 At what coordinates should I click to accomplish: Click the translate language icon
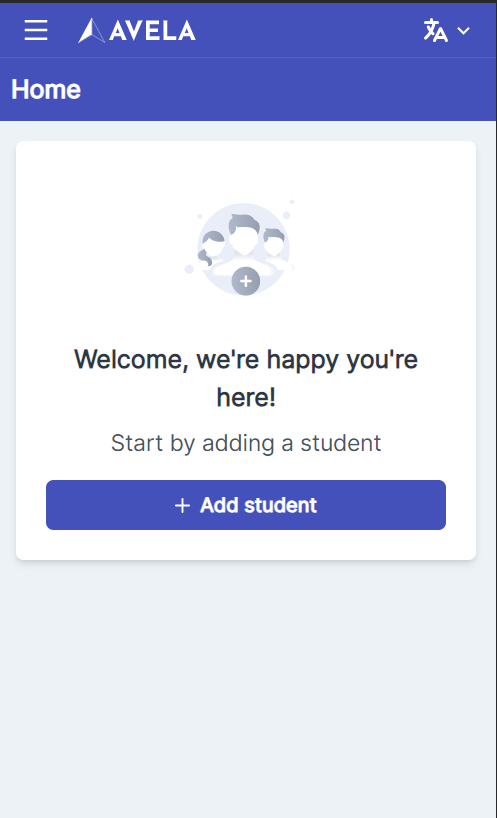[x=435, y=30]
